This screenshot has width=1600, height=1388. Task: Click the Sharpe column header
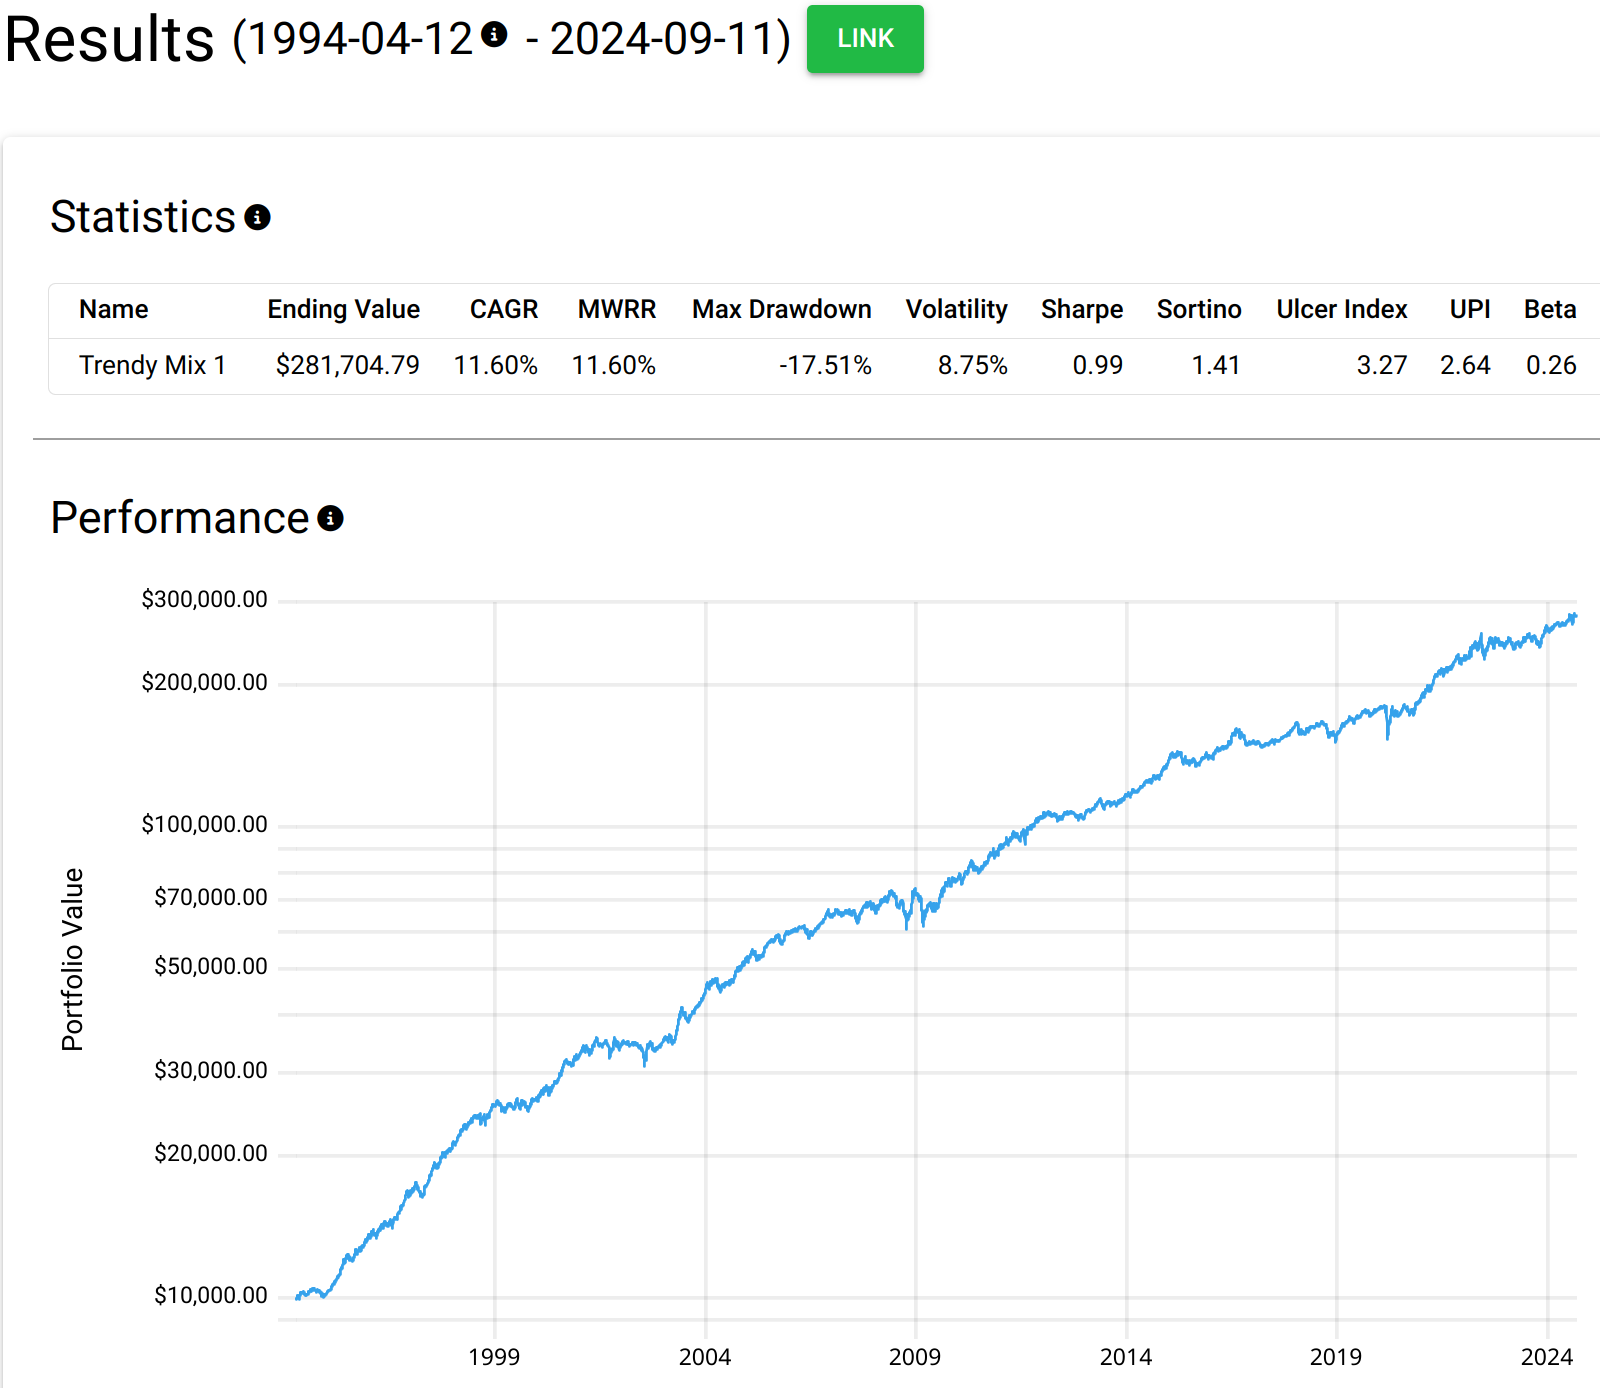click(1082, 310)
